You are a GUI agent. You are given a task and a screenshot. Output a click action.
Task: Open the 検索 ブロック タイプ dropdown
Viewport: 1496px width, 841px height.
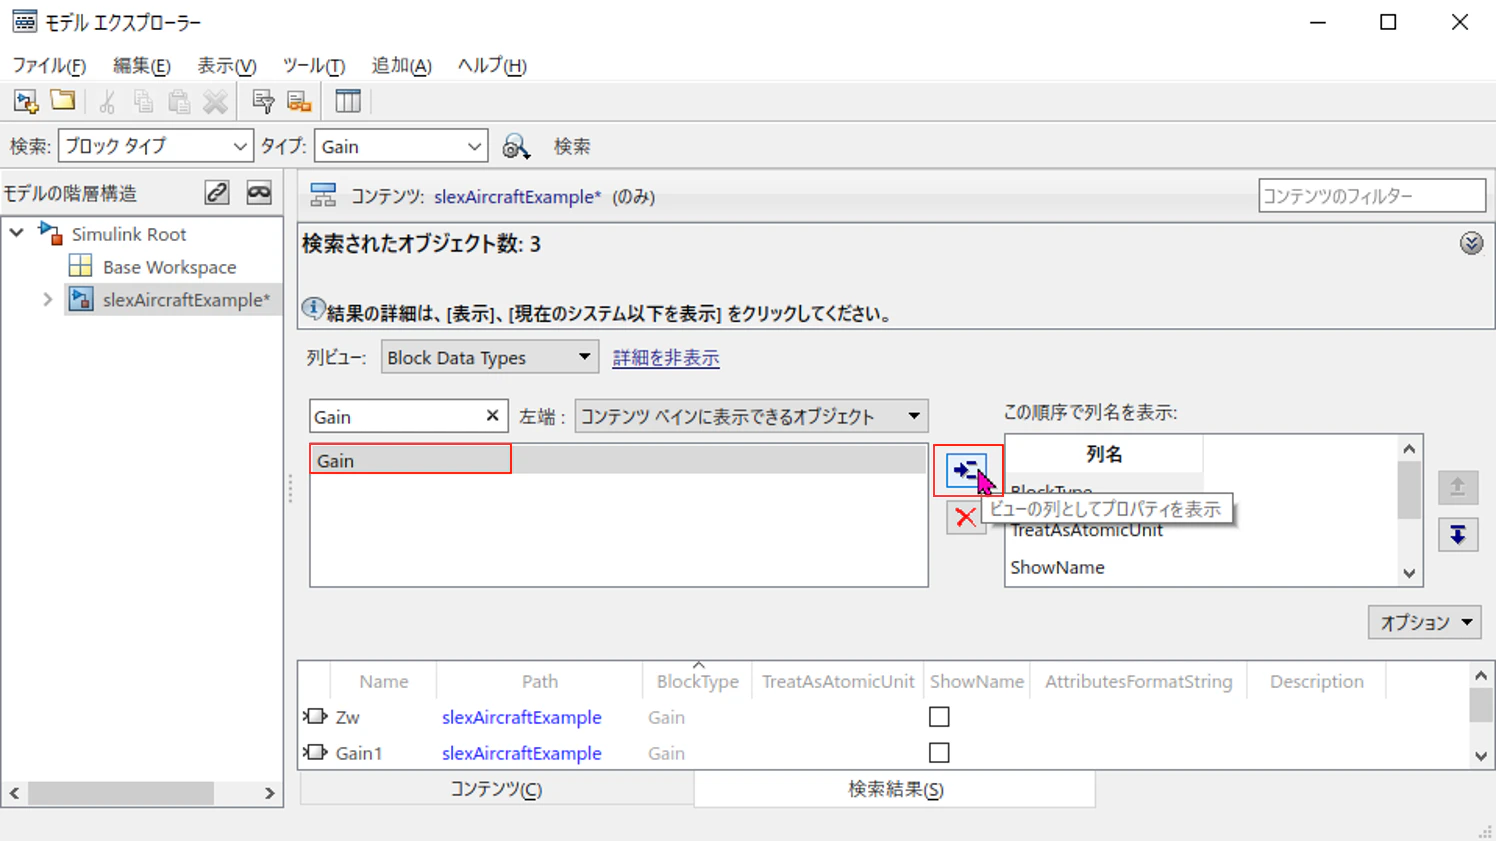155,146
